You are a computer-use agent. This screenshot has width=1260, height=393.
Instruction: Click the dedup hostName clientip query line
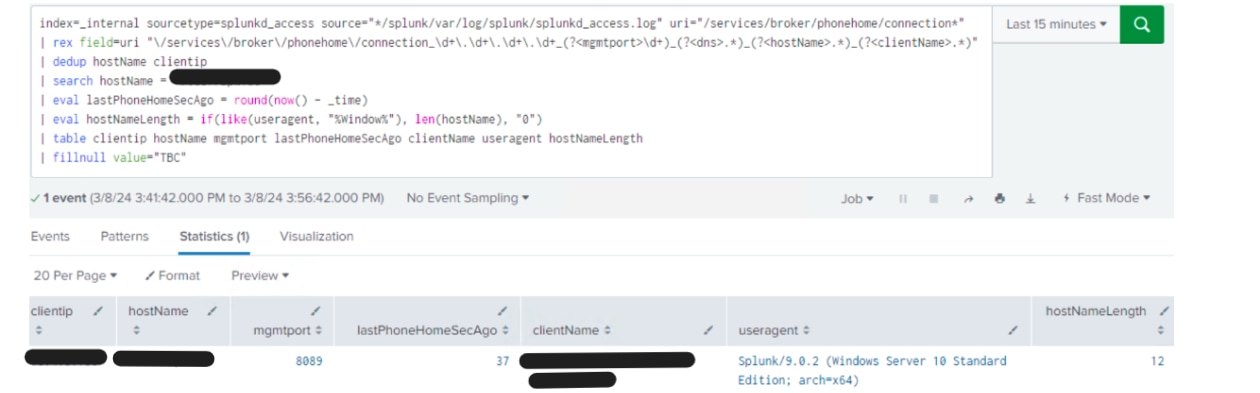124,61
